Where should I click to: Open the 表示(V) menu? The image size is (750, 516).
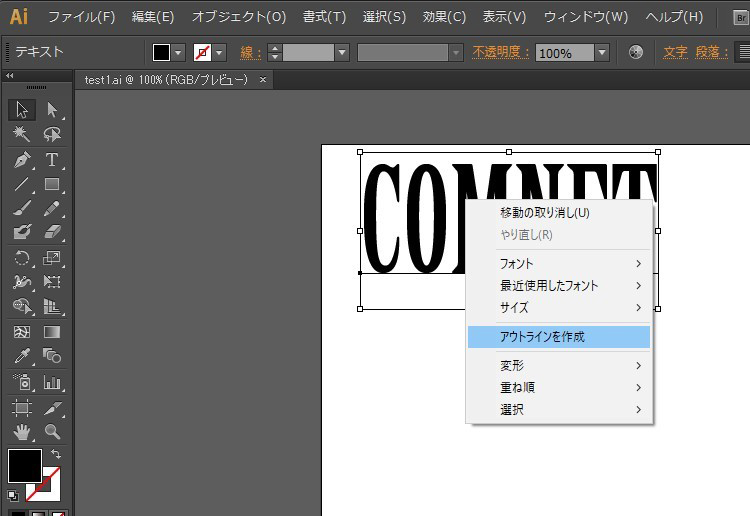click(504, 17)
